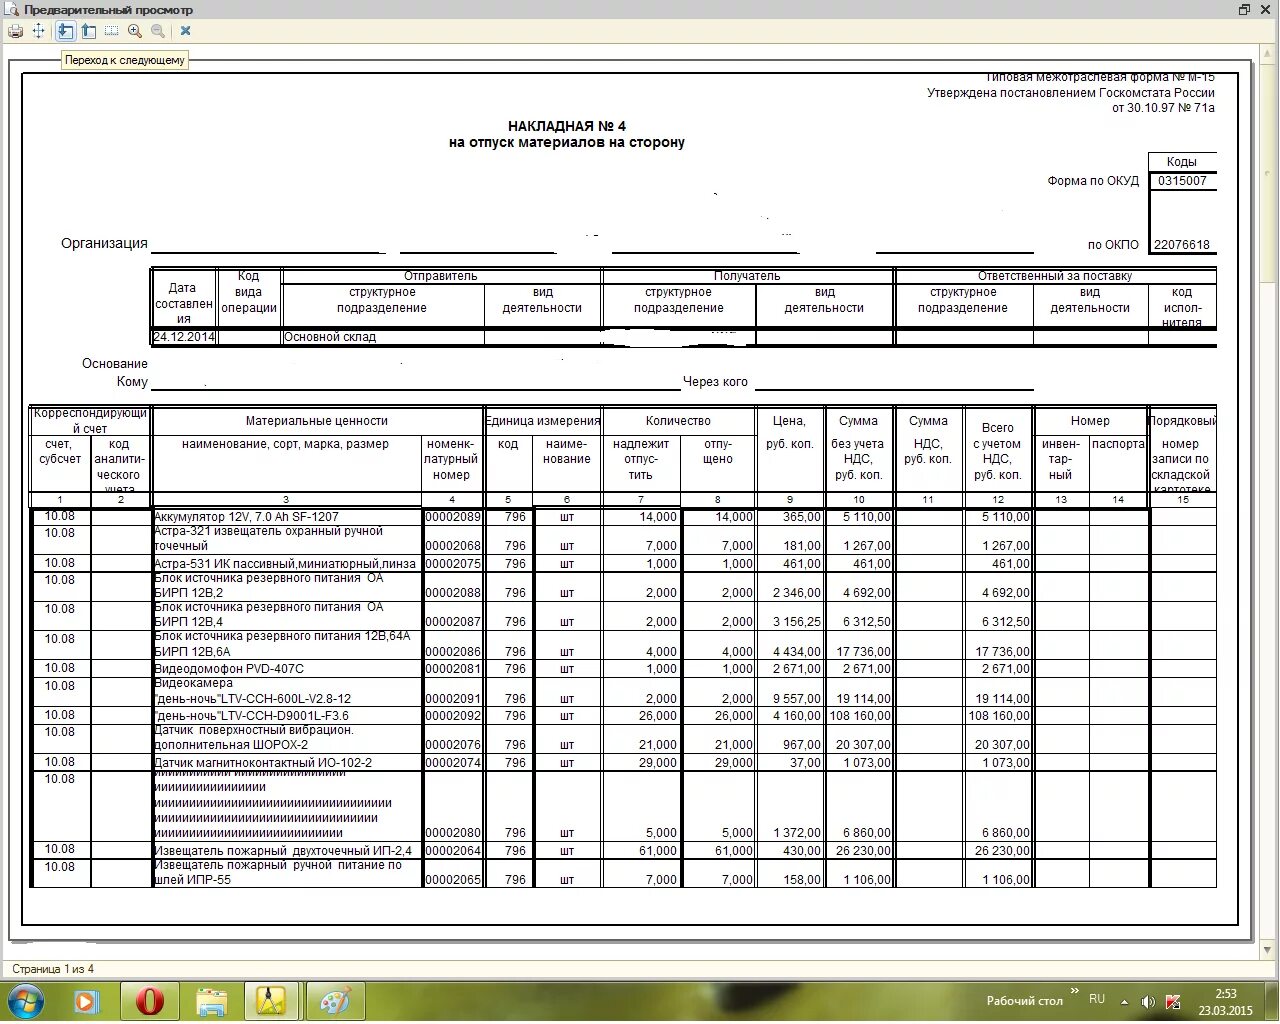The width and height of the screenshot is (1280, 1024).
Task: Zoom in with the magnifier plus icon
Action: (135, 31)
